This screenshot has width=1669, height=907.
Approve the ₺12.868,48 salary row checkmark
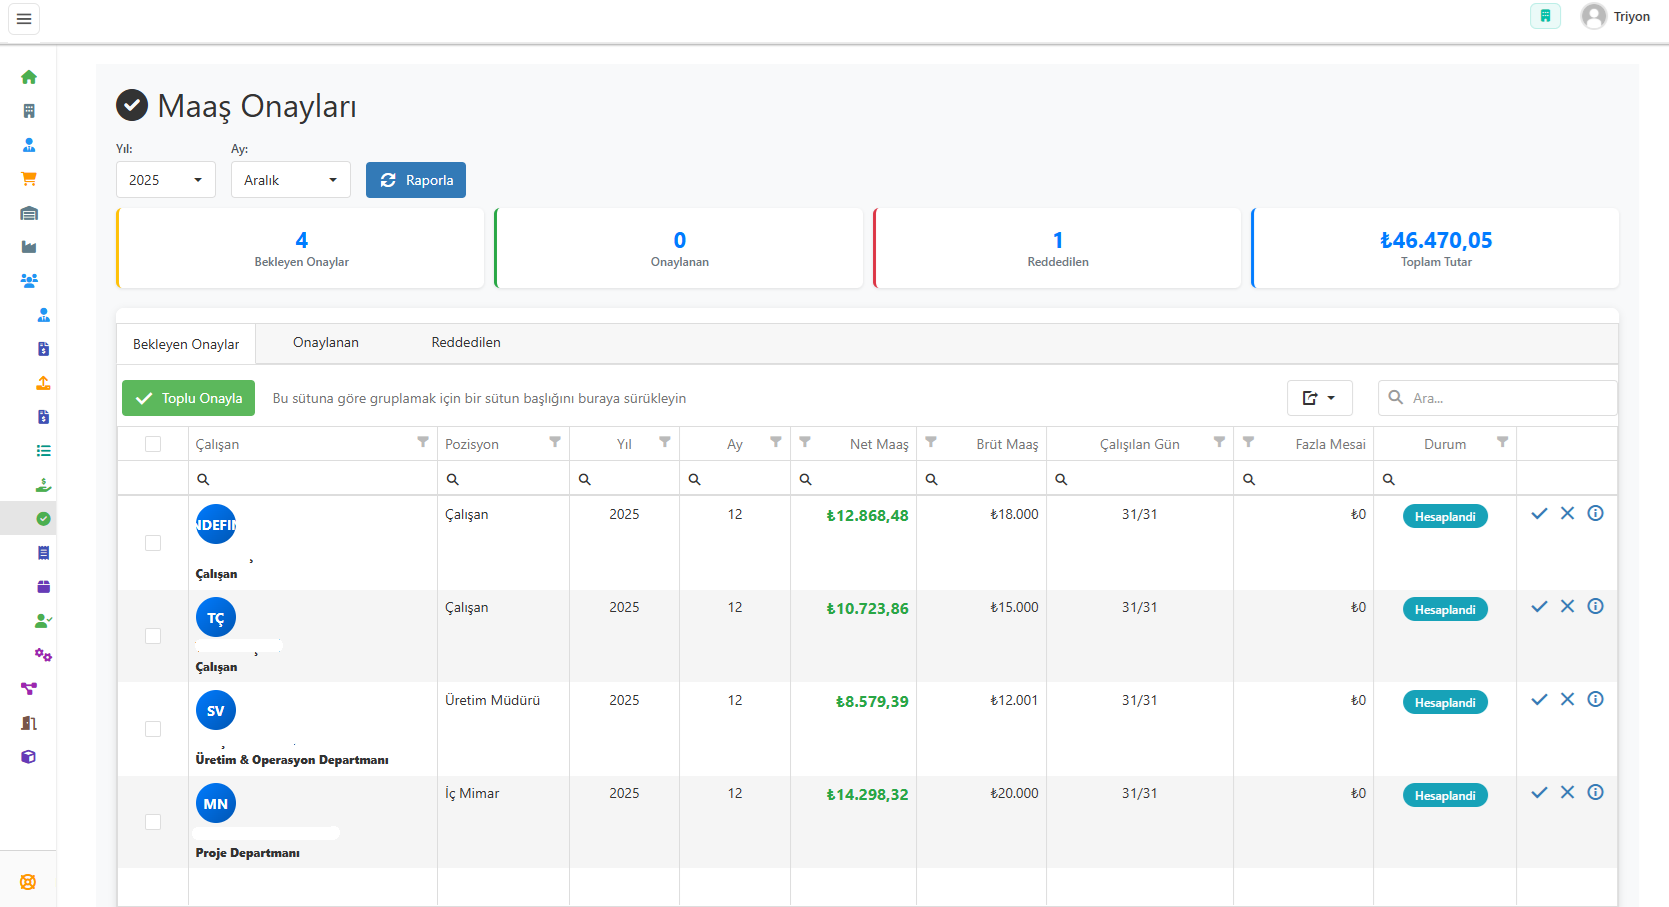(x=1539, y=514)
